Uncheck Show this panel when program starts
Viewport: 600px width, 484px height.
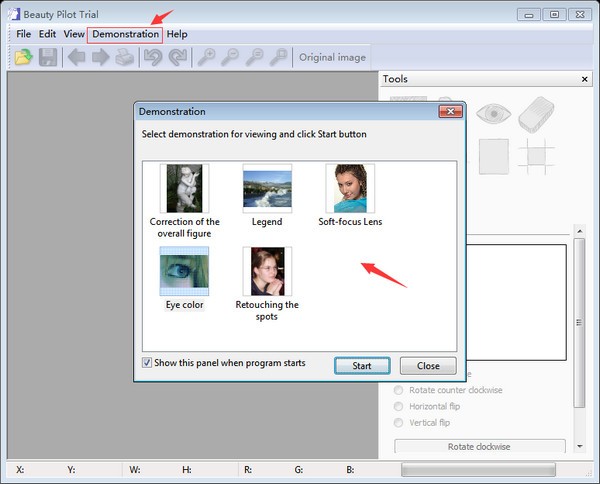pos(148,363)
